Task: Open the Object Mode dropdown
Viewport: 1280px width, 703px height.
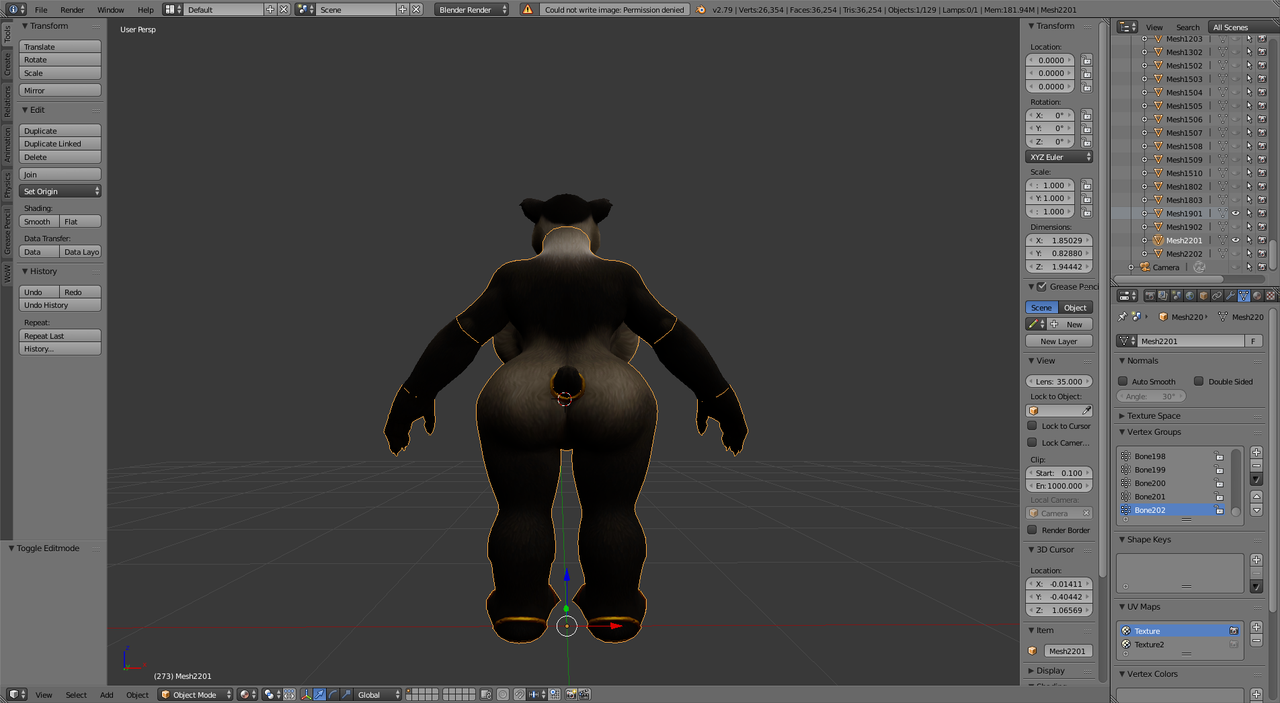Action: coord(195,694)
